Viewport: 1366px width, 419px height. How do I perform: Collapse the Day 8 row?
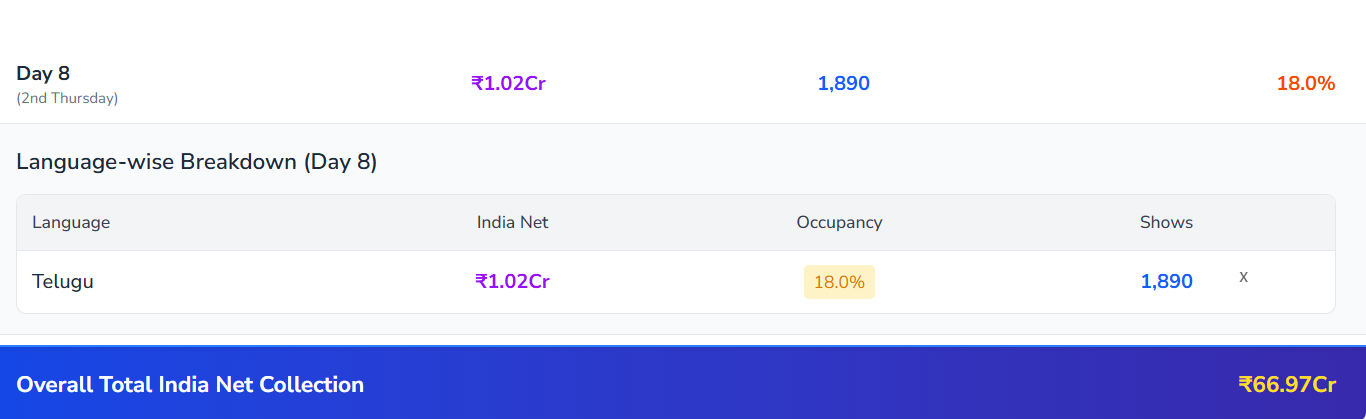43,74
